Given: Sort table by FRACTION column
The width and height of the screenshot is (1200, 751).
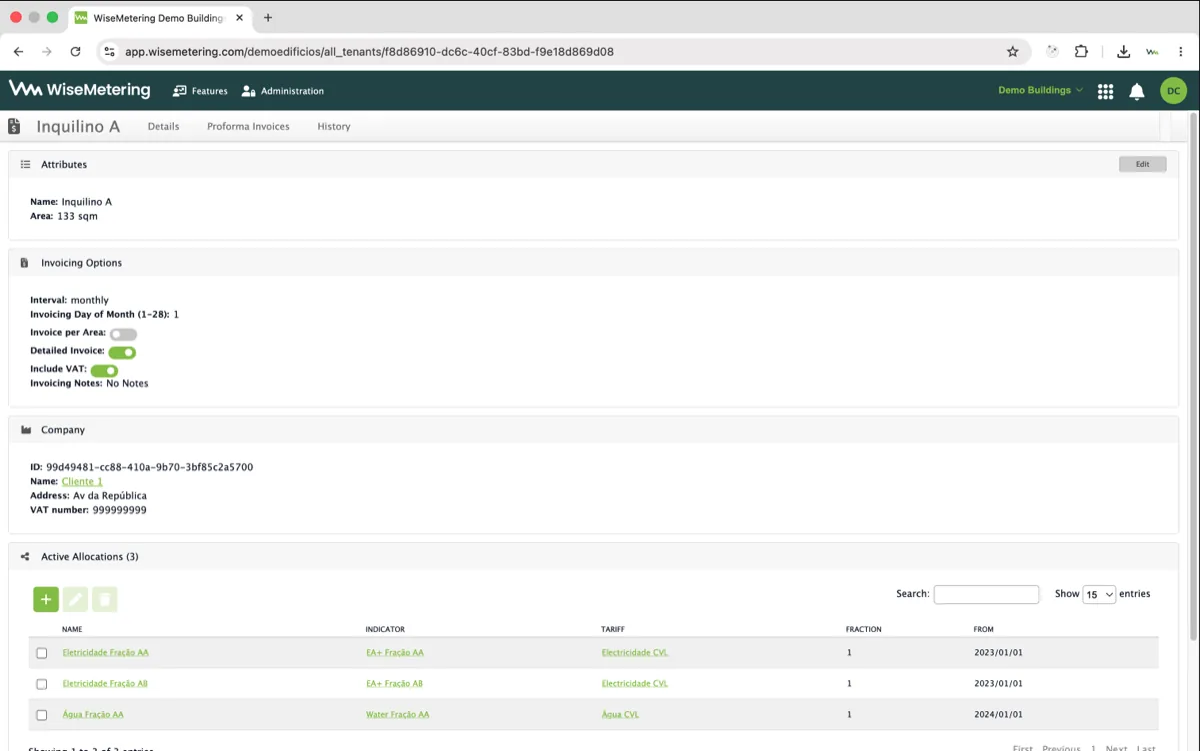Looking at the screenshot, I should click(864, 630).
